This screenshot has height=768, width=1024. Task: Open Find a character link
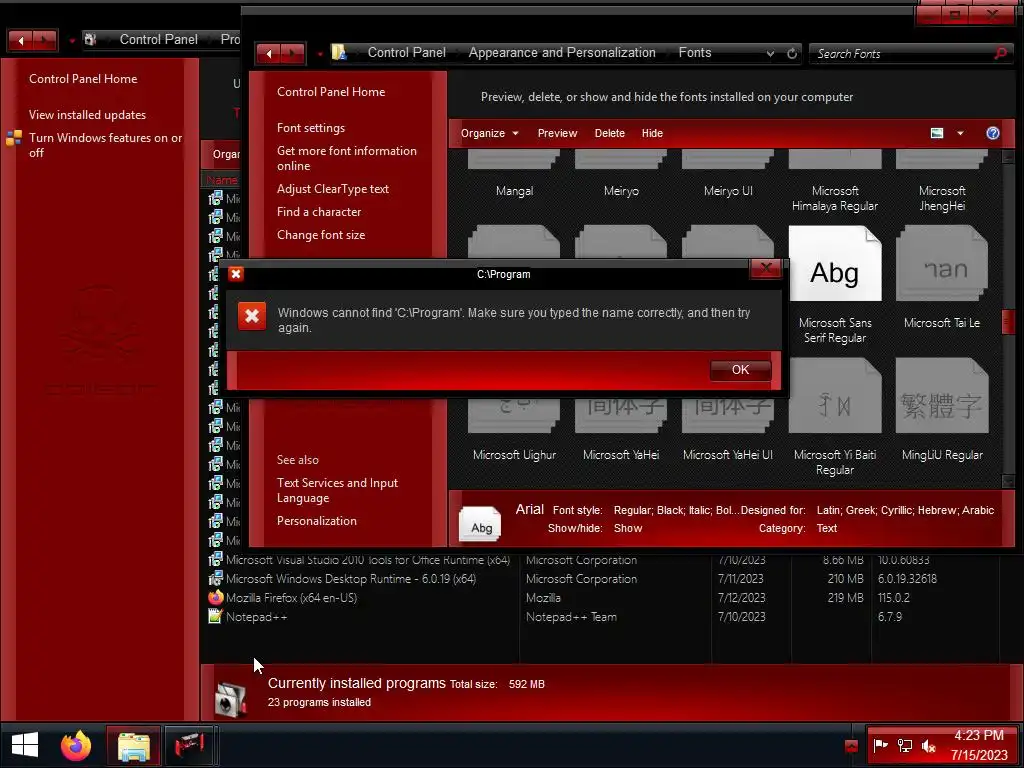319,212
